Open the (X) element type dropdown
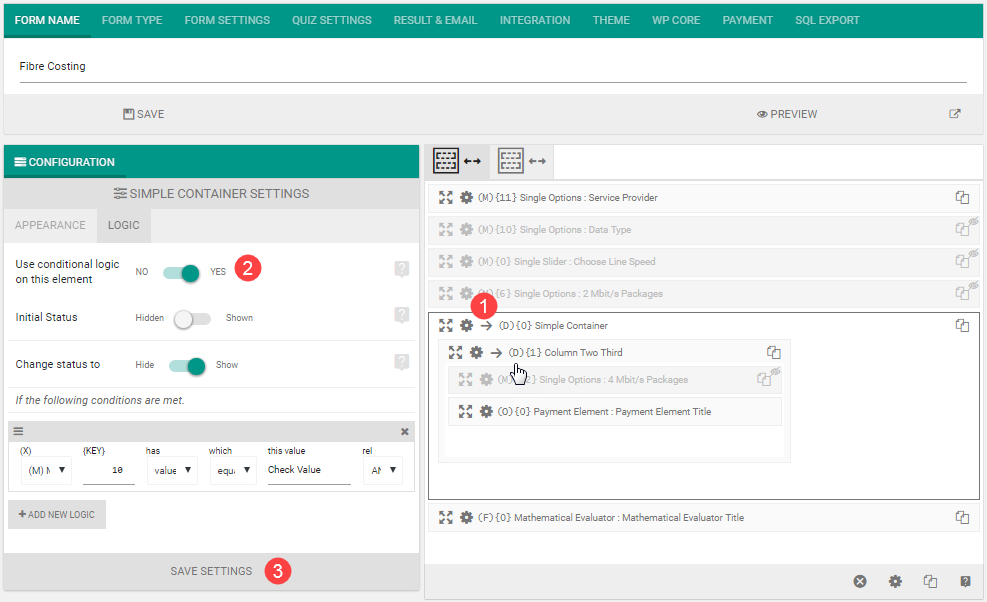987x602 pixels. pos(46,470)
